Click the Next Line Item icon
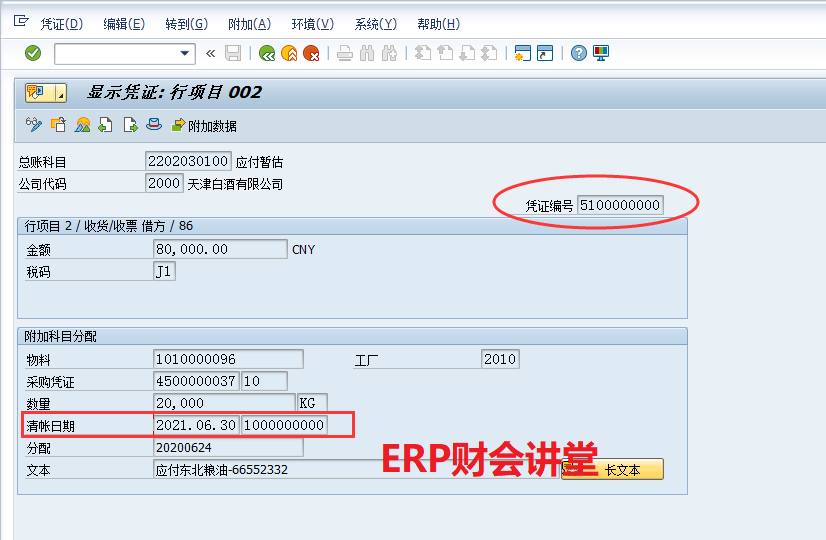This screenshot has width=826, height=540. pyautogui.click(x=130, y=125)
